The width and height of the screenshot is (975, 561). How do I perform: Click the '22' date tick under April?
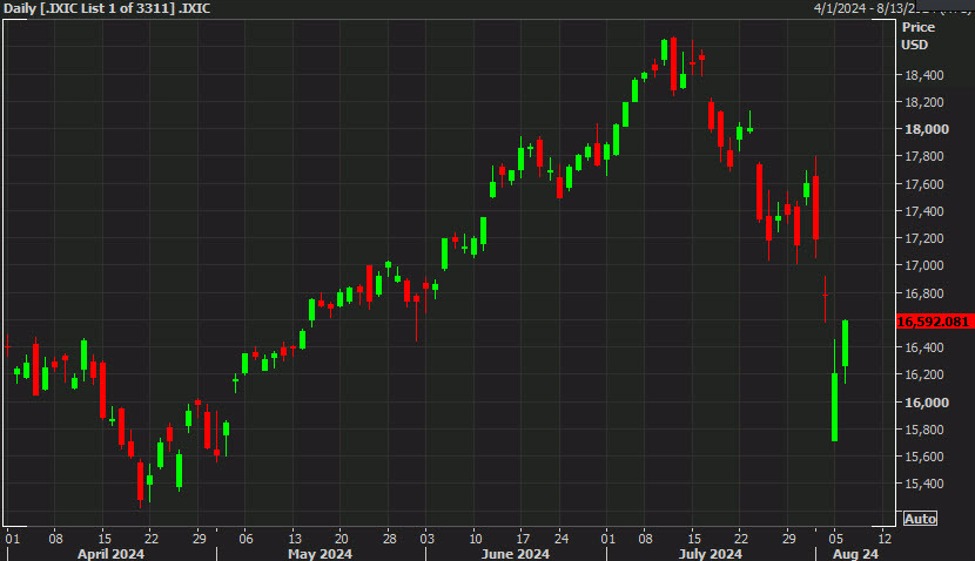pyautogui.click(x=151, y=539)
